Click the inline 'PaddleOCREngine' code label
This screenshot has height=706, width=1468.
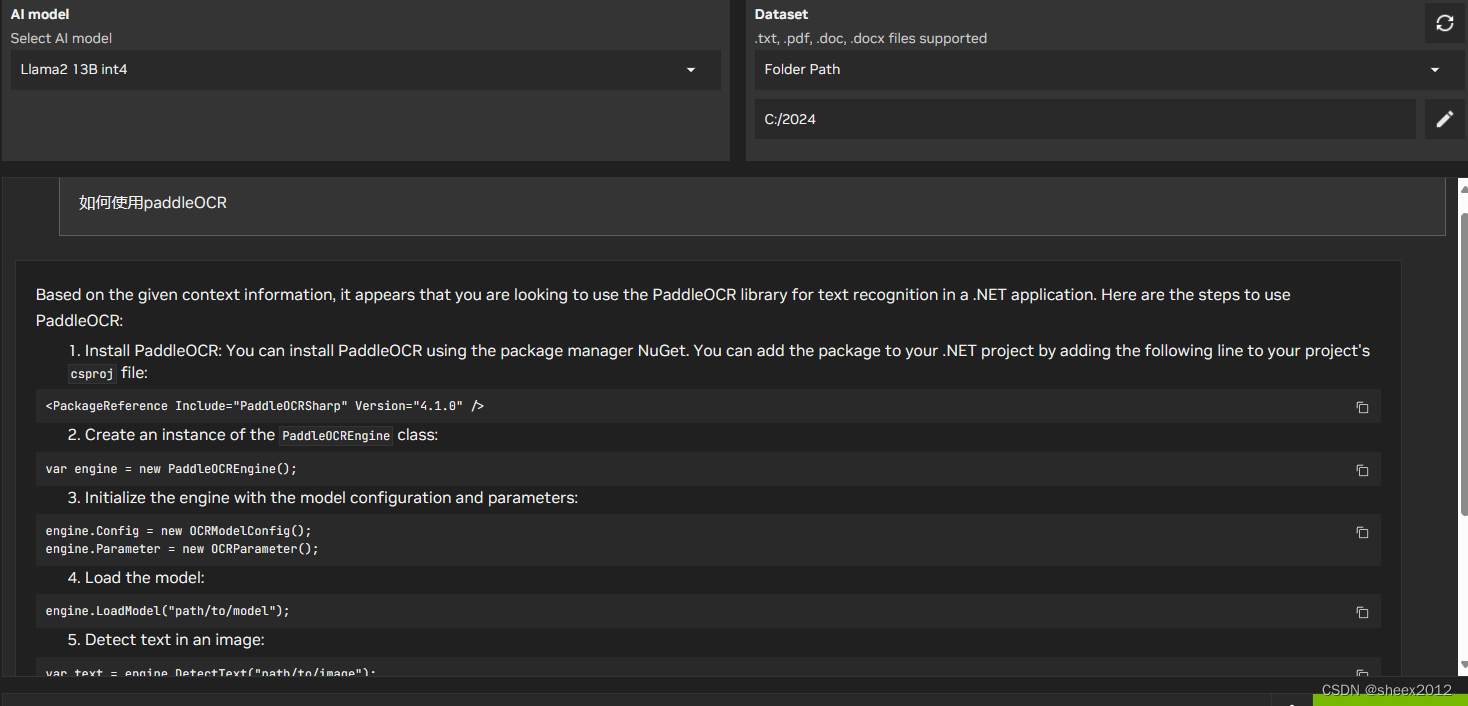coord(336,435)
